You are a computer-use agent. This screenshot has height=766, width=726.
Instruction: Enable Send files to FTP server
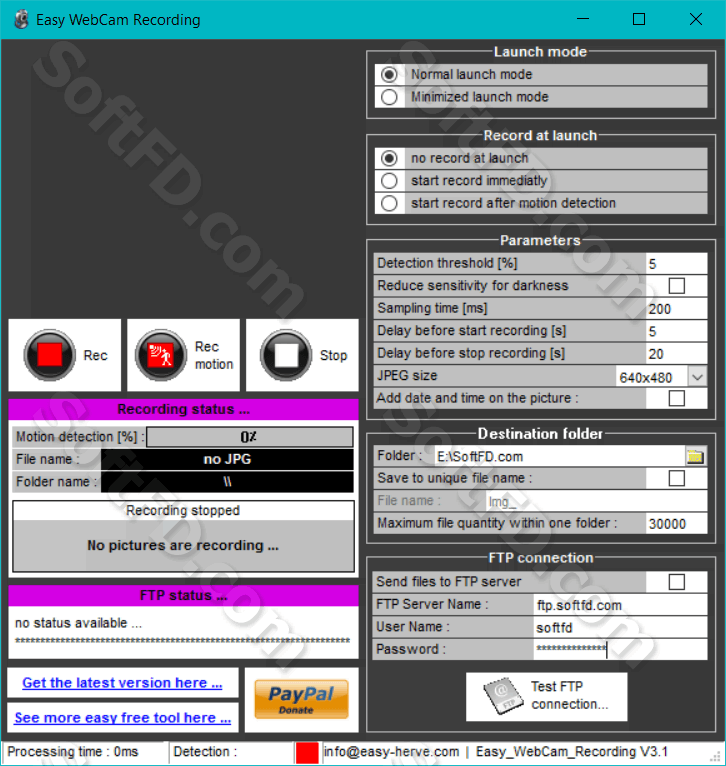click(x=677, y=582)
